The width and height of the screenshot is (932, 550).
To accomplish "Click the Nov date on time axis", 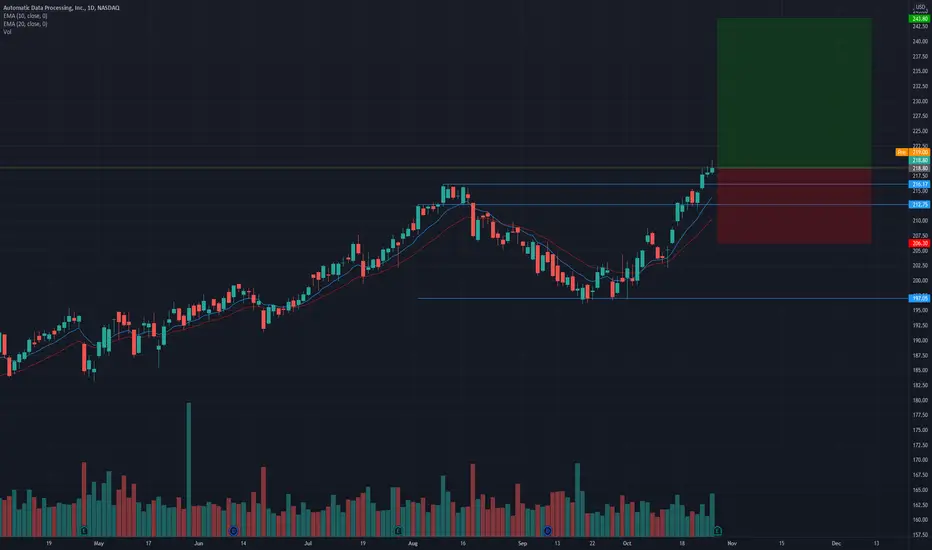I will [x=732, y=543].
